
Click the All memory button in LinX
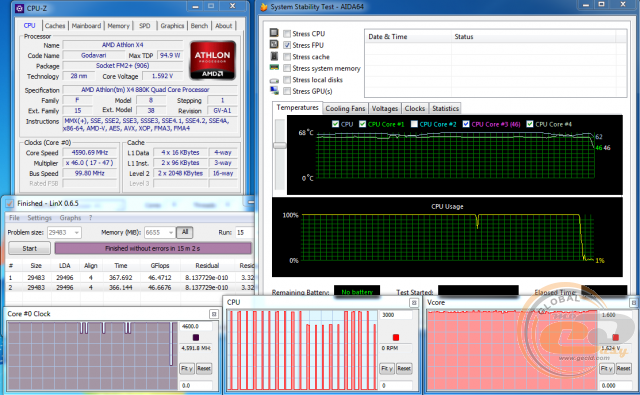point(185,232)
